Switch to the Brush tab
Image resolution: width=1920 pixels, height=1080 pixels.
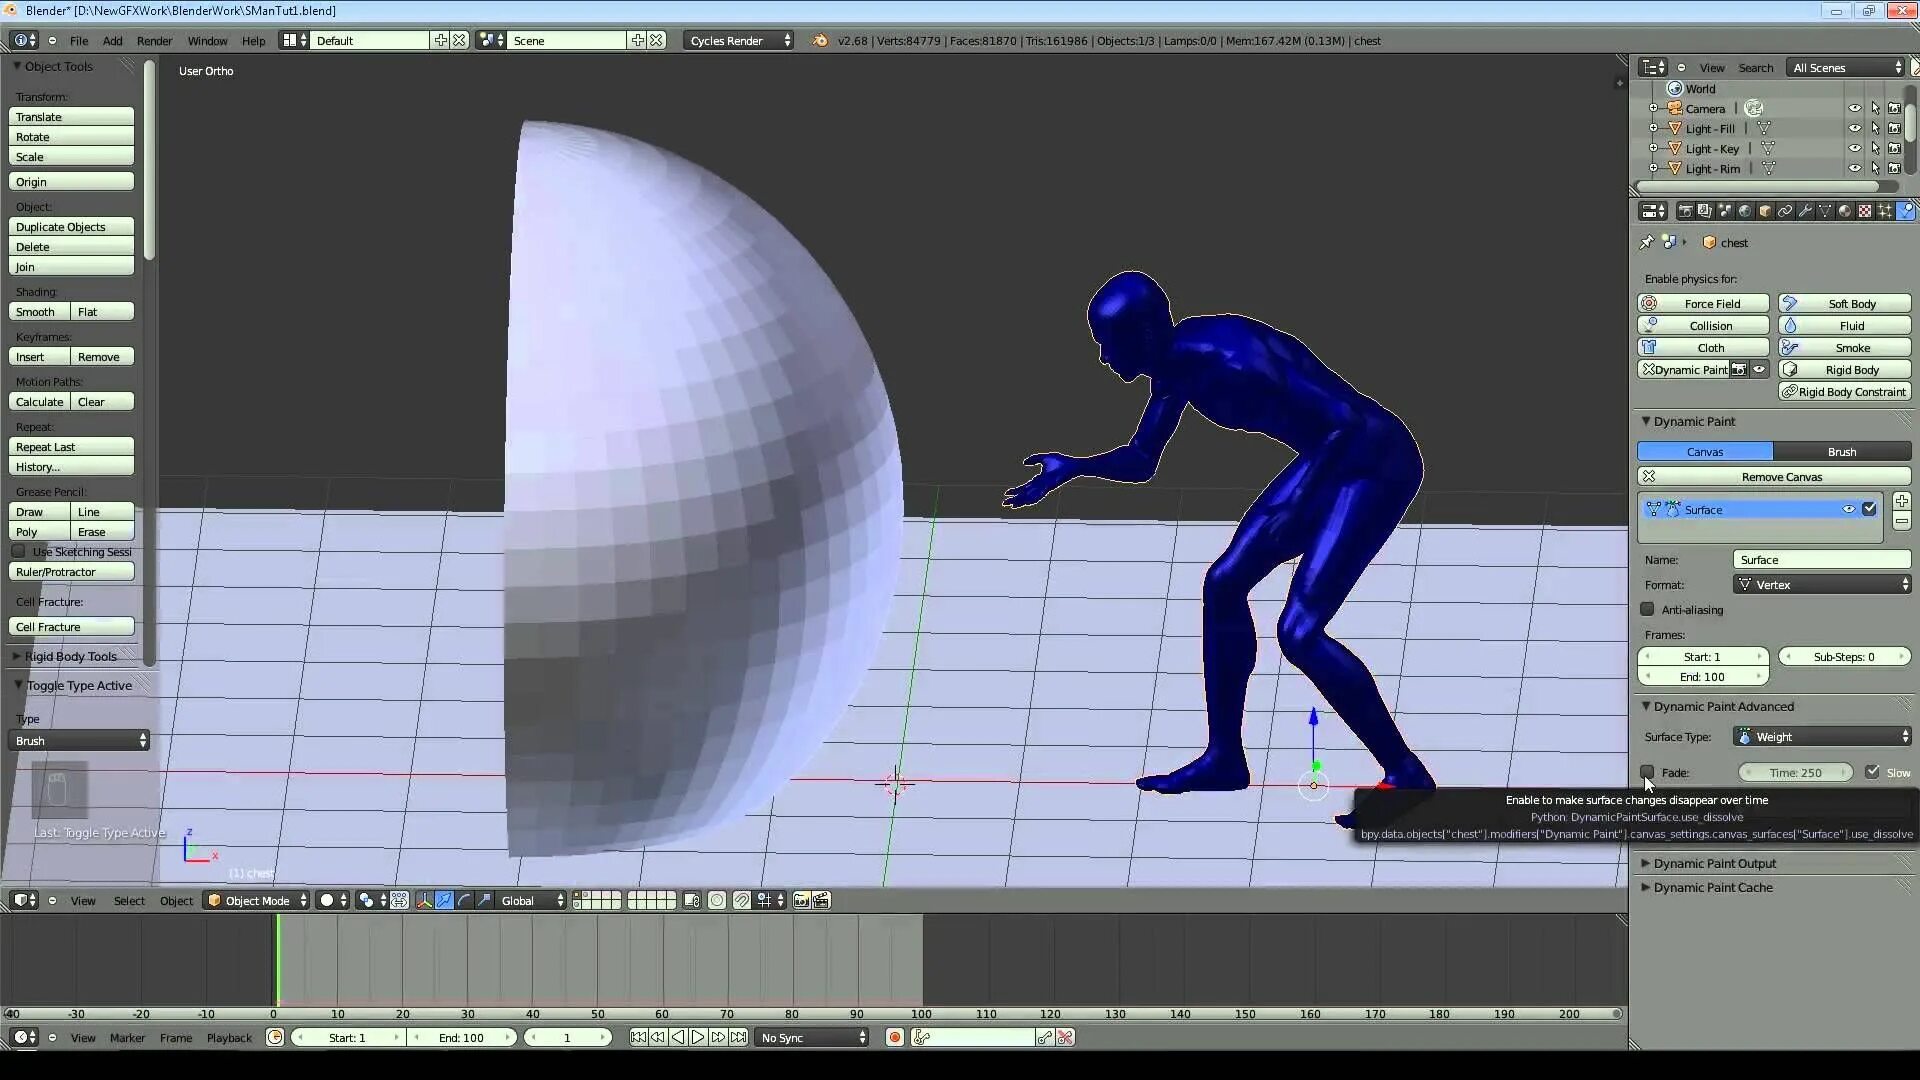click(x=1841, y=452)
